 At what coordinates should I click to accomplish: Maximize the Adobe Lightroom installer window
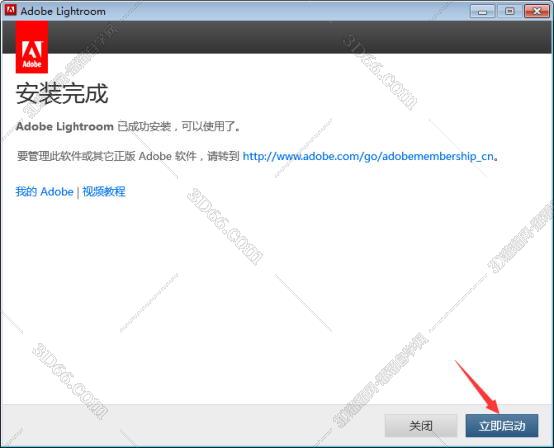point(509,11)
